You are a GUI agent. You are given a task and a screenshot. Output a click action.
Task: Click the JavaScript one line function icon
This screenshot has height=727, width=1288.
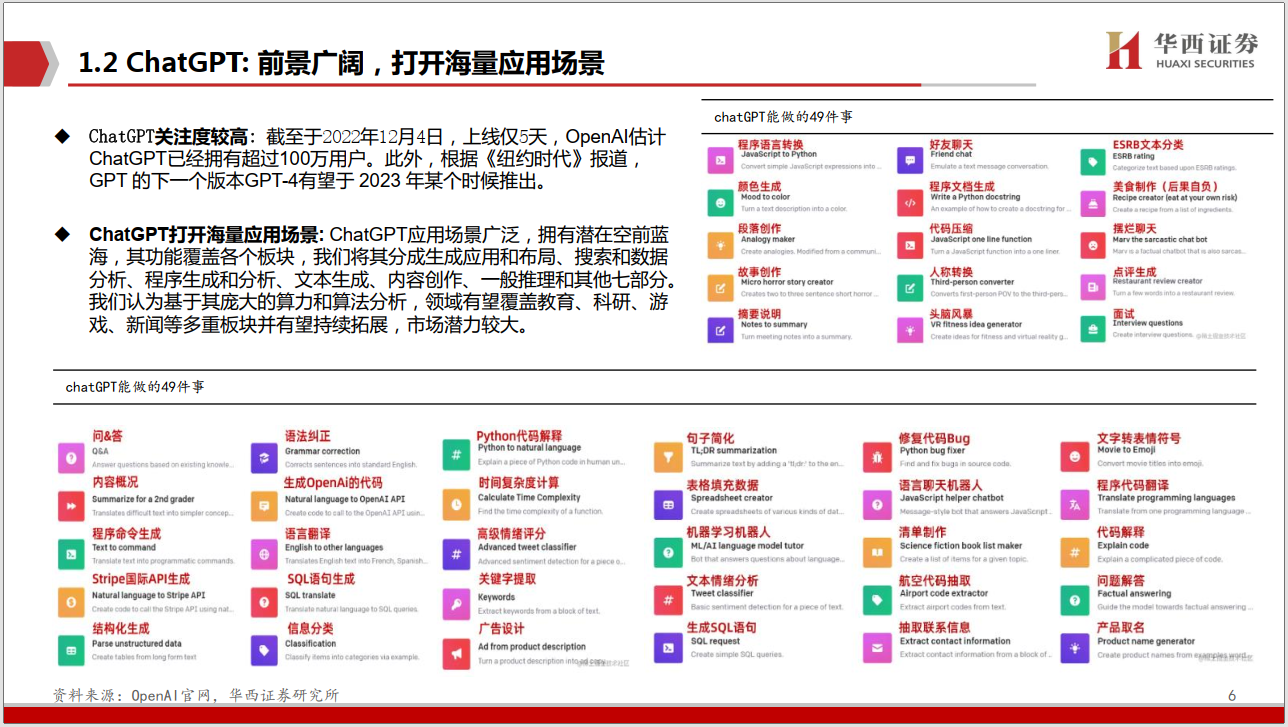pyautogui.click(x=910, y=245)
